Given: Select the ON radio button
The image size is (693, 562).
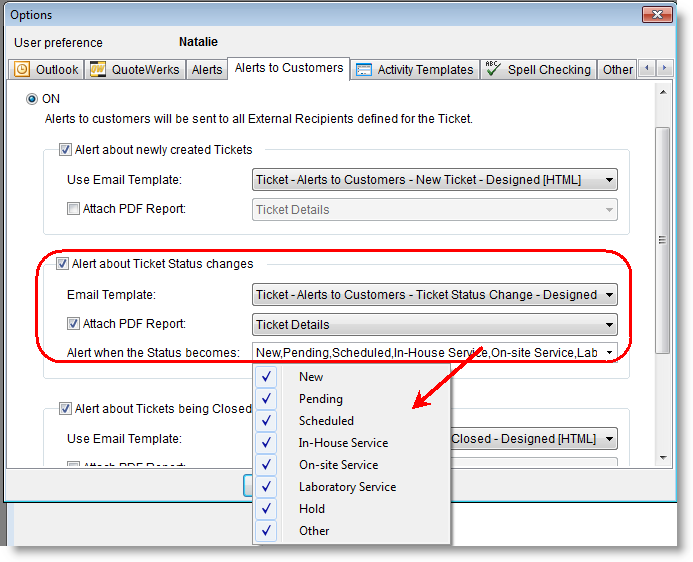Looking at the screenshot, I should coord(33,99).
